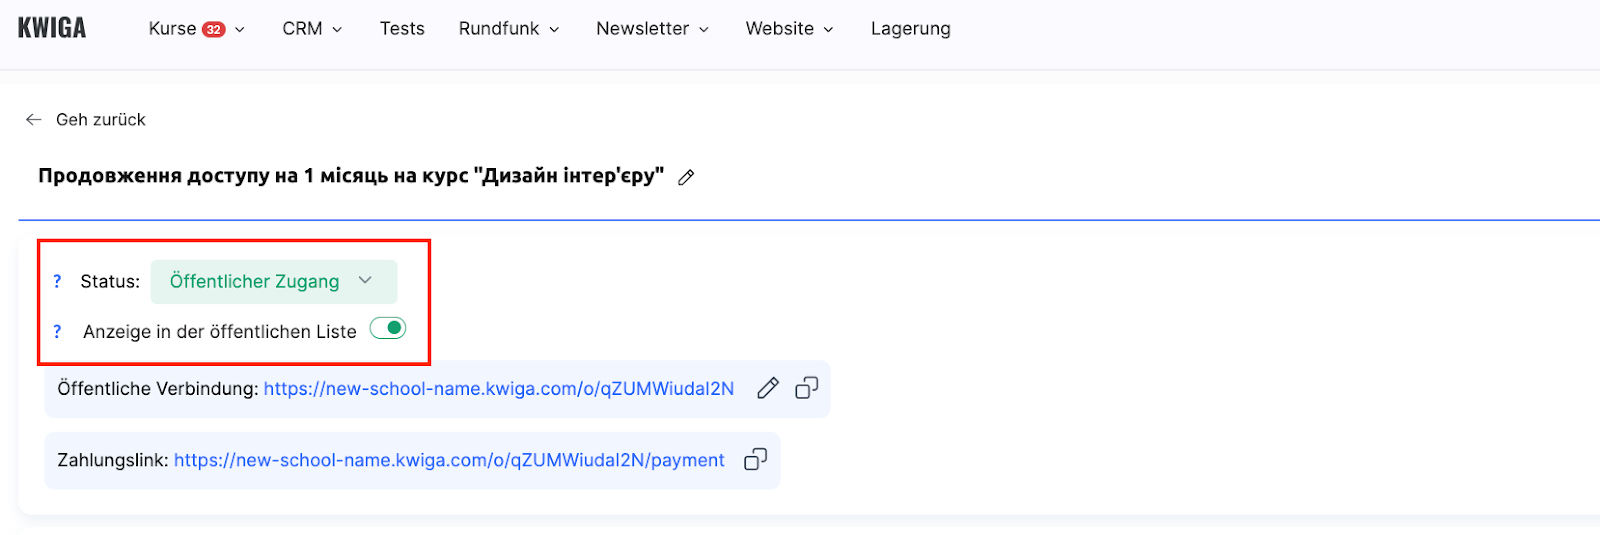This screenshot has height=535, width=1600.
Task: Click the question mark next to Status
Action: [57, 282]
